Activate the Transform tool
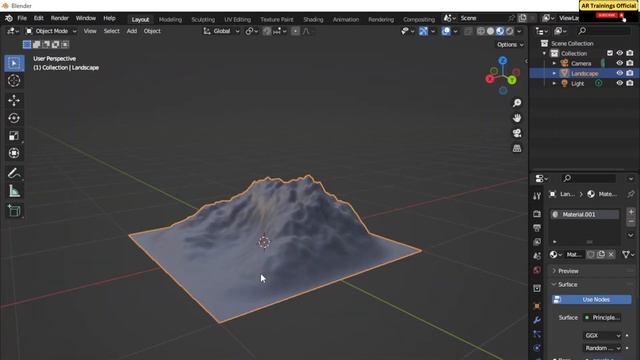 coord(14,153)
